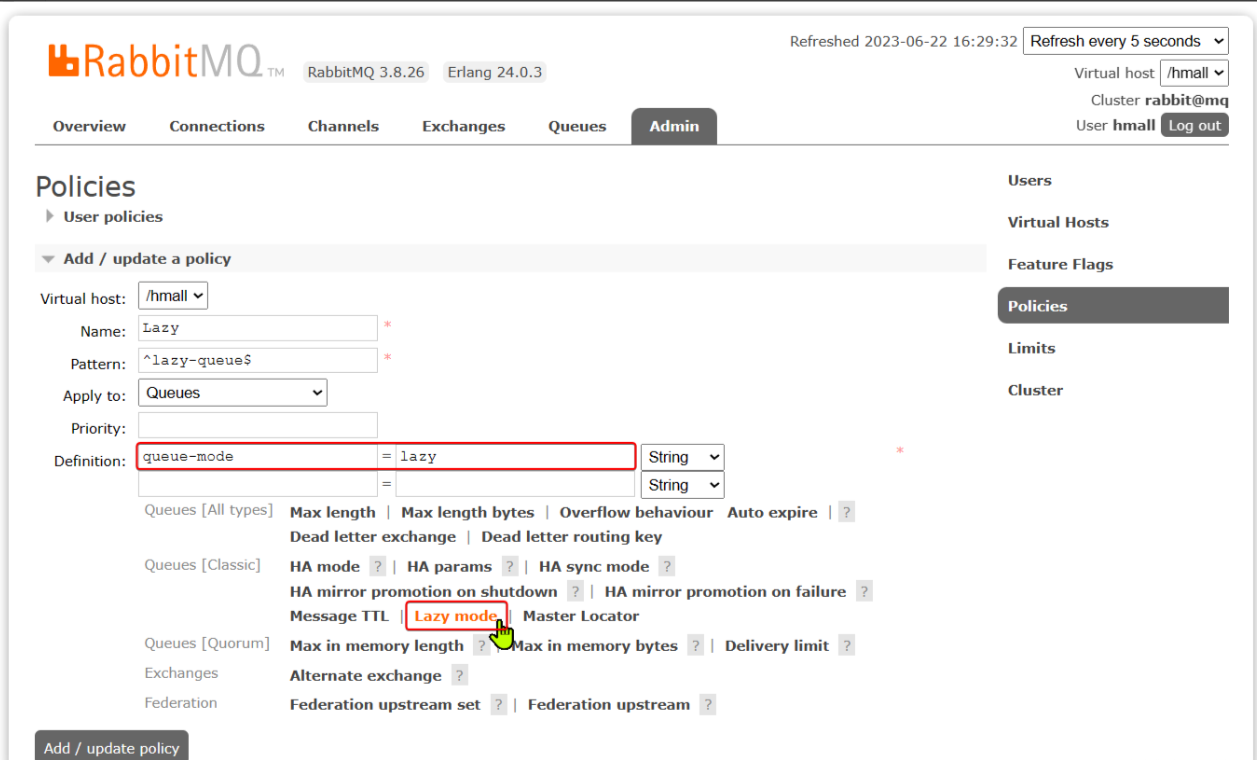
Task: Go to the Connections tab
Action: tap(217, 126)
